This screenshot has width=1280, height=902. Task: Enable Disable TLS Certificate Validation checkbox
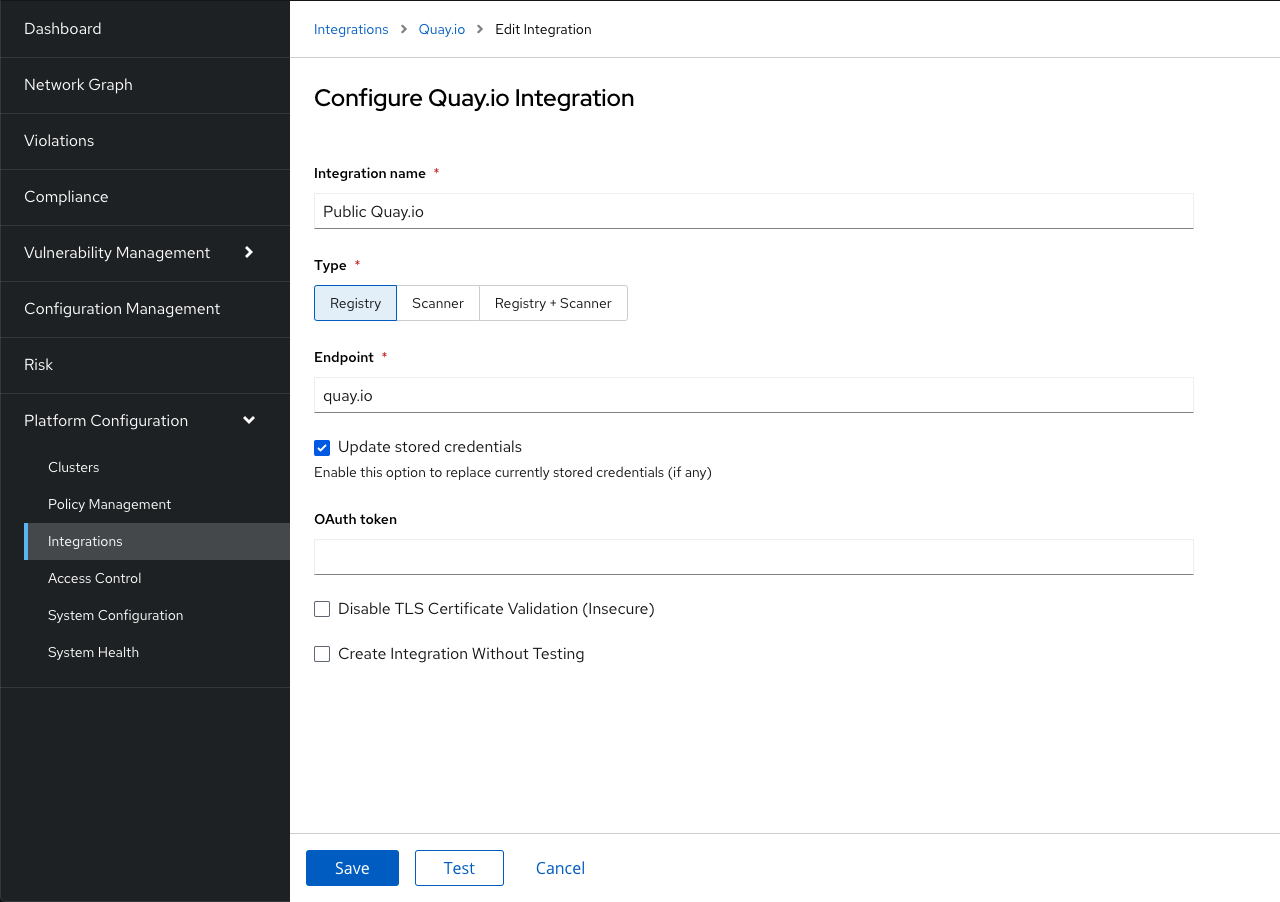click(x=322, y=609)
